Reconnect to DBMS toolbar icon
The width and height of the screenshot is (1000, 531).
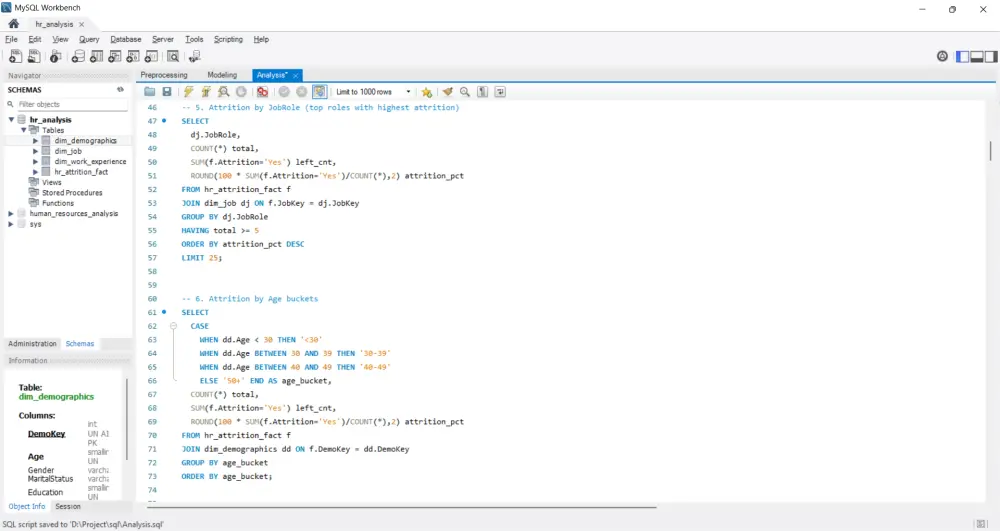coord(195,57)
